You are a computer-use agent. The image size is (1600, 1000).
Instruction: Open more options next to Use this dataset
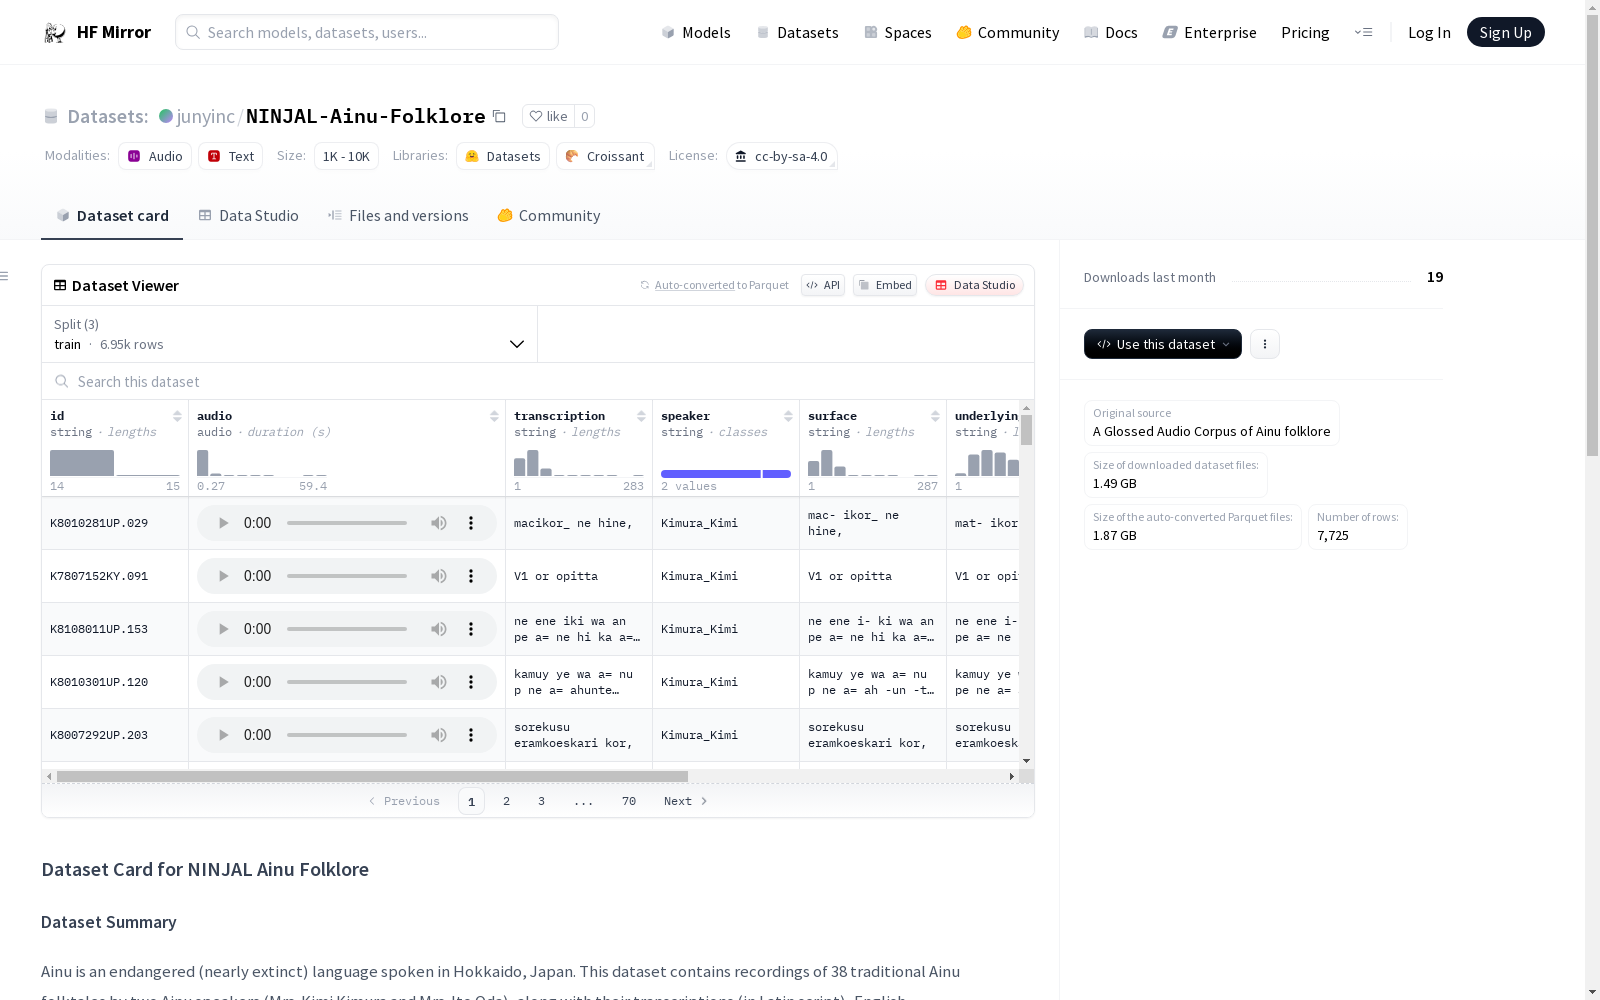pos(1265,344)
